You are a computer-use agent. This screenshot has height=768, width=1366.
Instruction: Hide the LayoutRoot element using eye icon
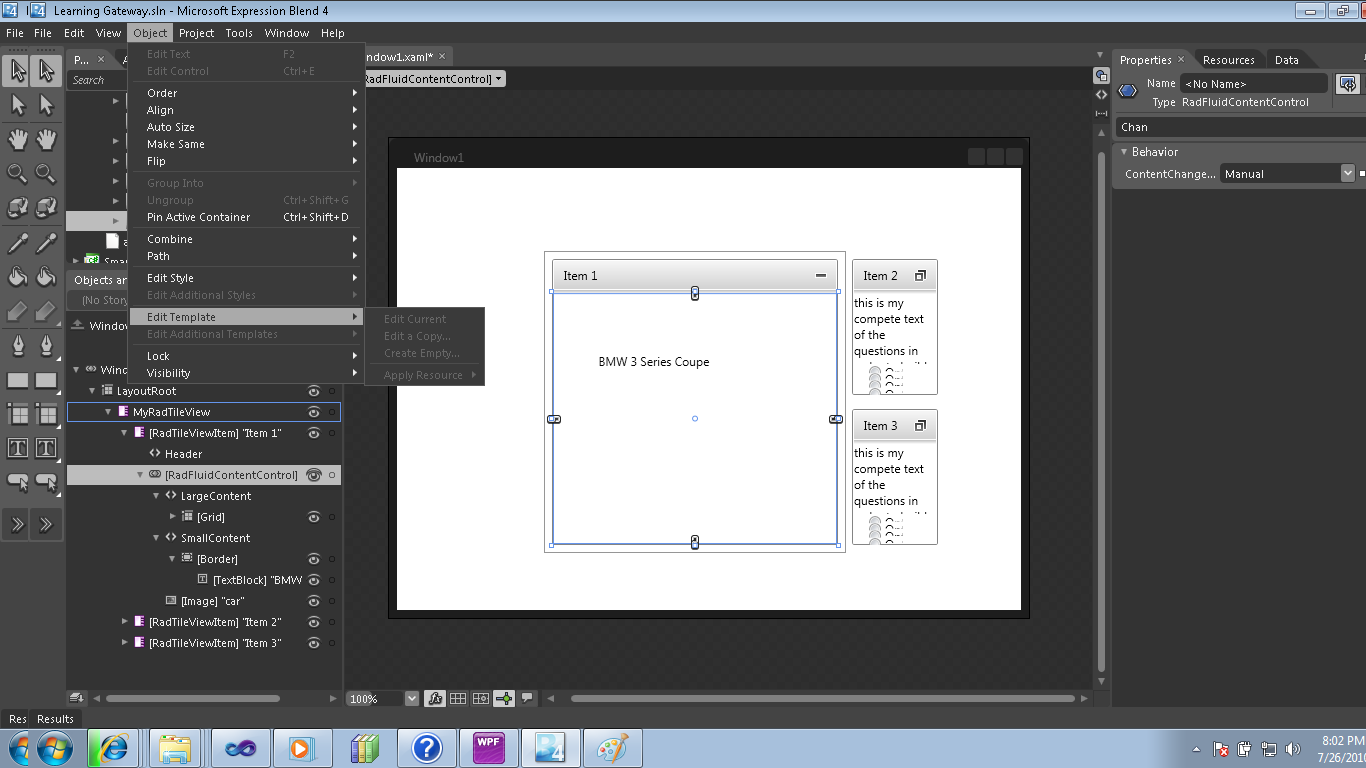[x=314, y=391]
